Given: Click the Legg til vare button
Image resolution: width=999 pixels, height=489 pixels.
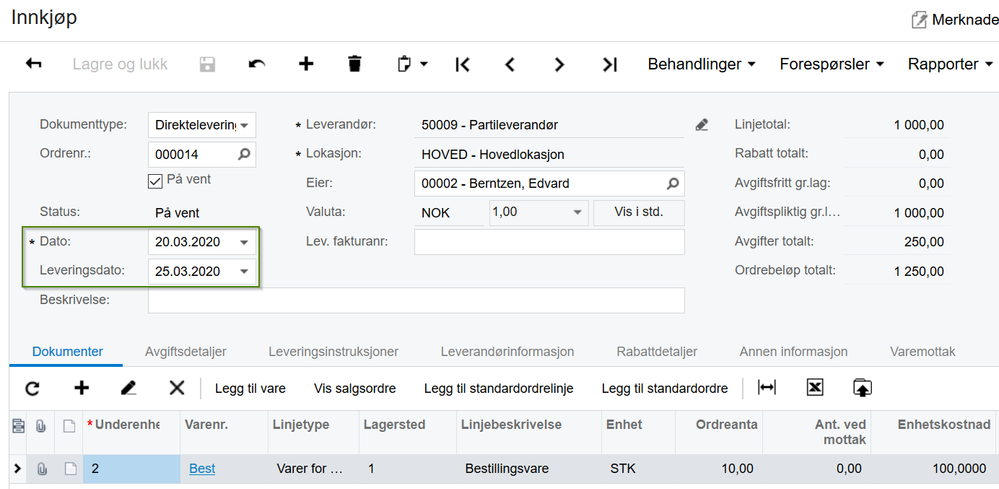Looking at the screenshot, I should [250, 388].
